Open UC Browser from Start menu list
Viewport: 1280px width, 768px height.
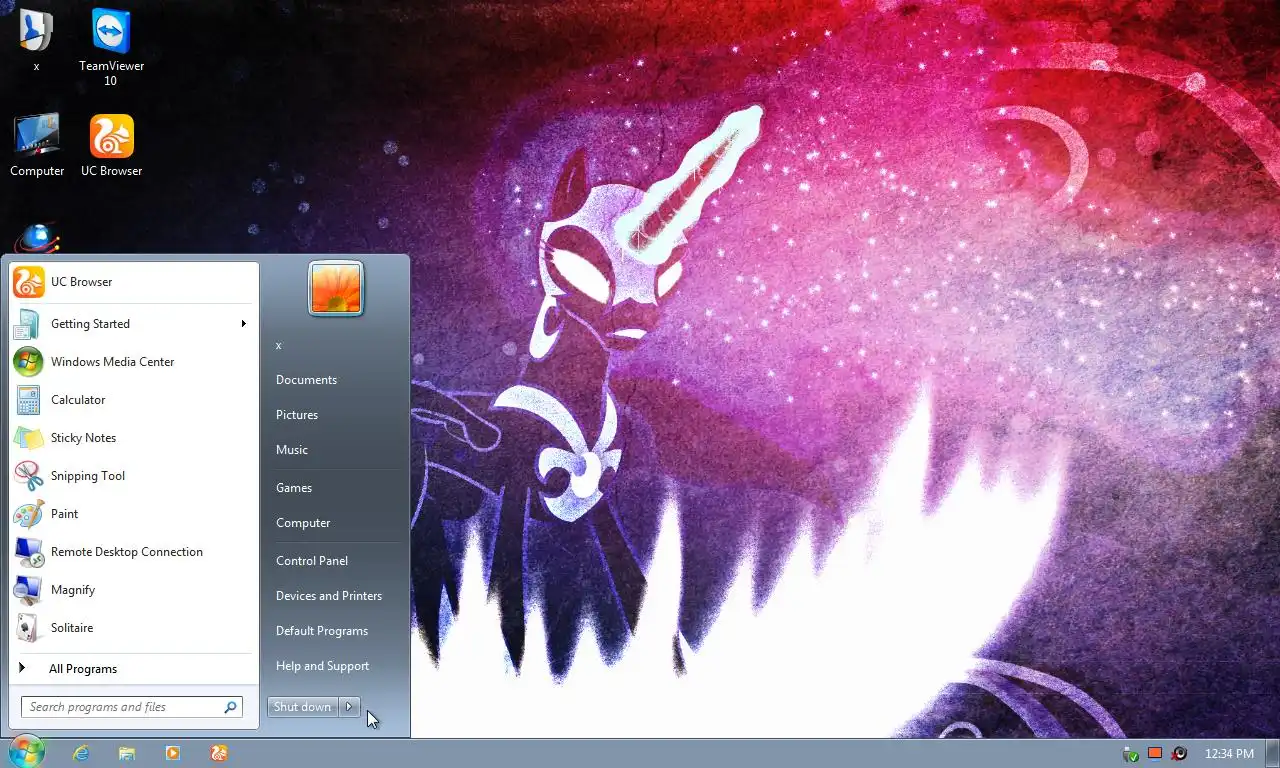tap(133, 282)
